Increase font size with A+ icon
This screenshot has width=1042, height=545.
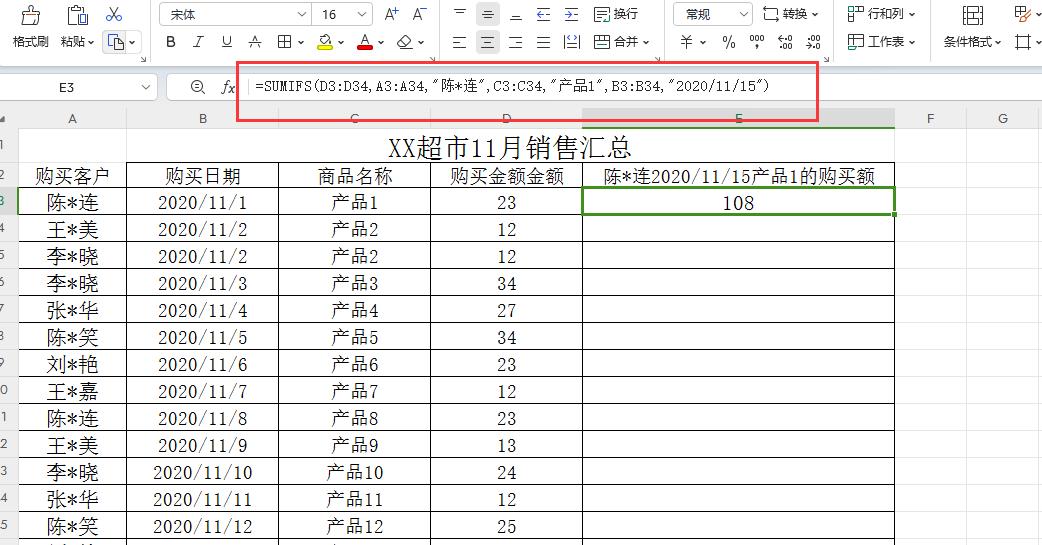[x=392, y=14]
